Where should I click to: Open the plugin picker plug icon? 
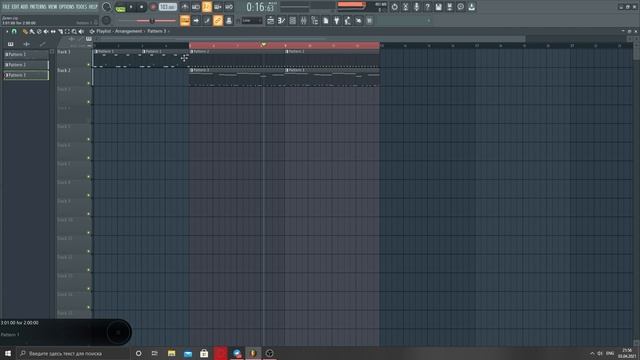pos(337,20)
